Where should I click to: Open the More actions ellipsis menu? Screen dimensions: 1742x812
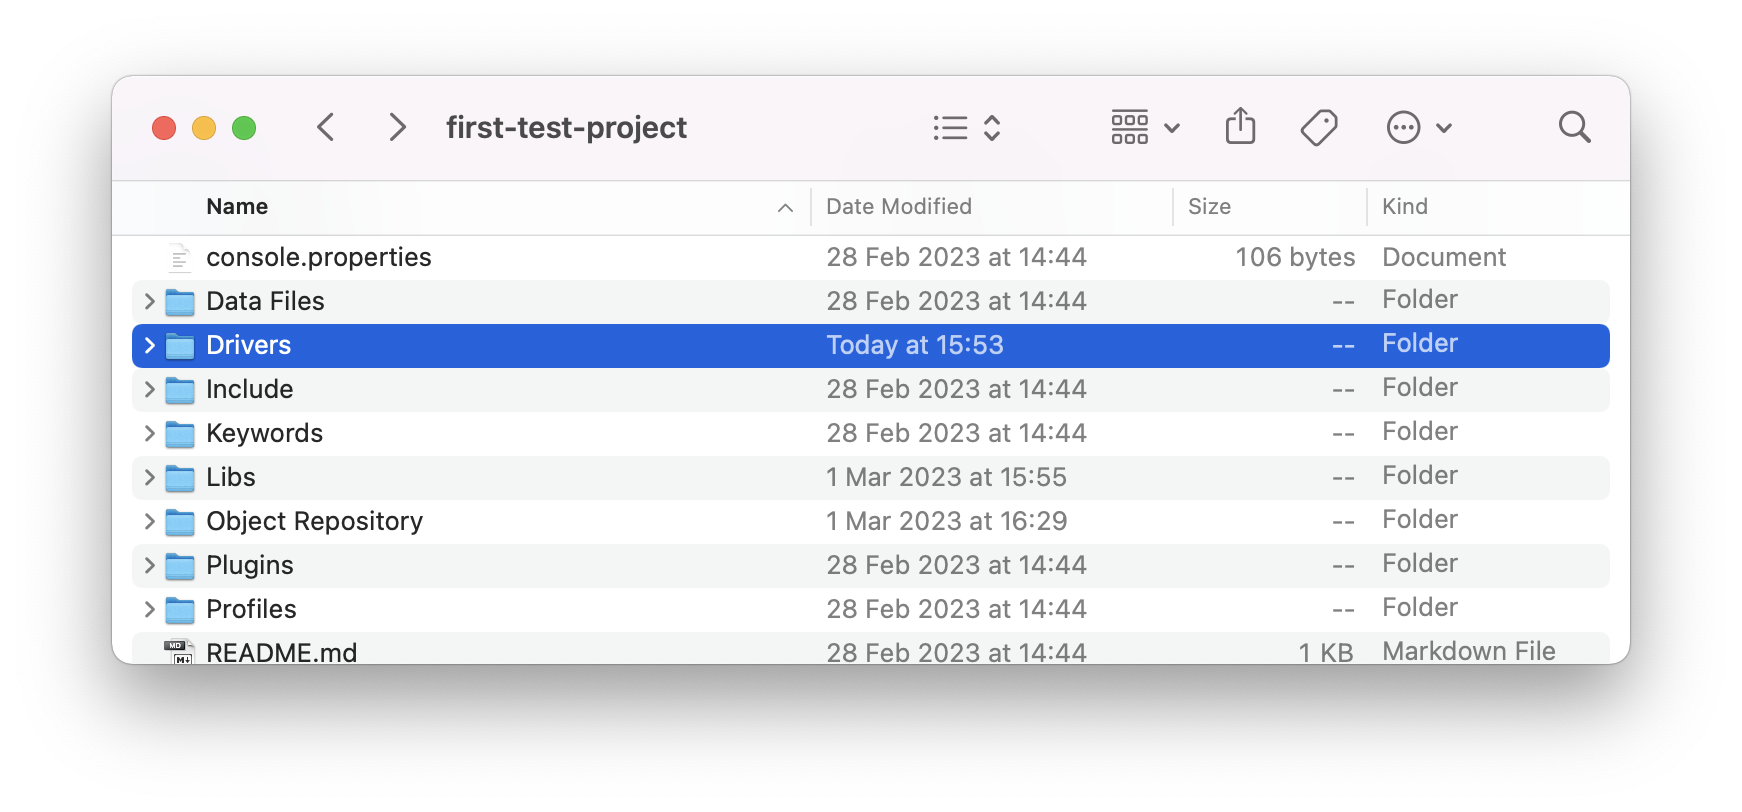[1404, 127]
